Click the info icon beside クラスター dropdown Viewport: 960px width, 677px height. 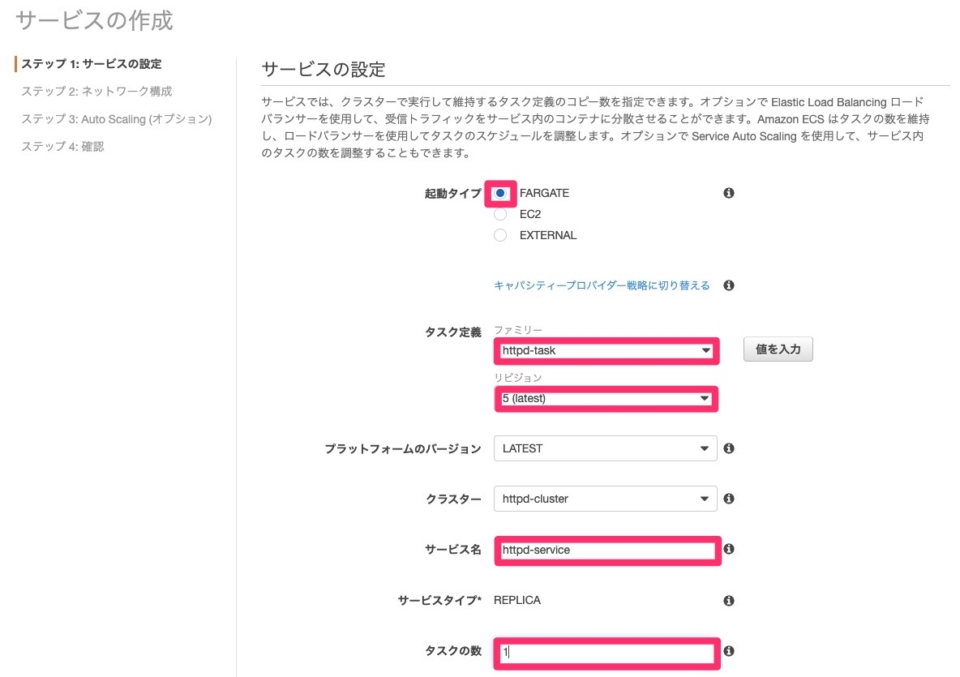tap(729, 499)
